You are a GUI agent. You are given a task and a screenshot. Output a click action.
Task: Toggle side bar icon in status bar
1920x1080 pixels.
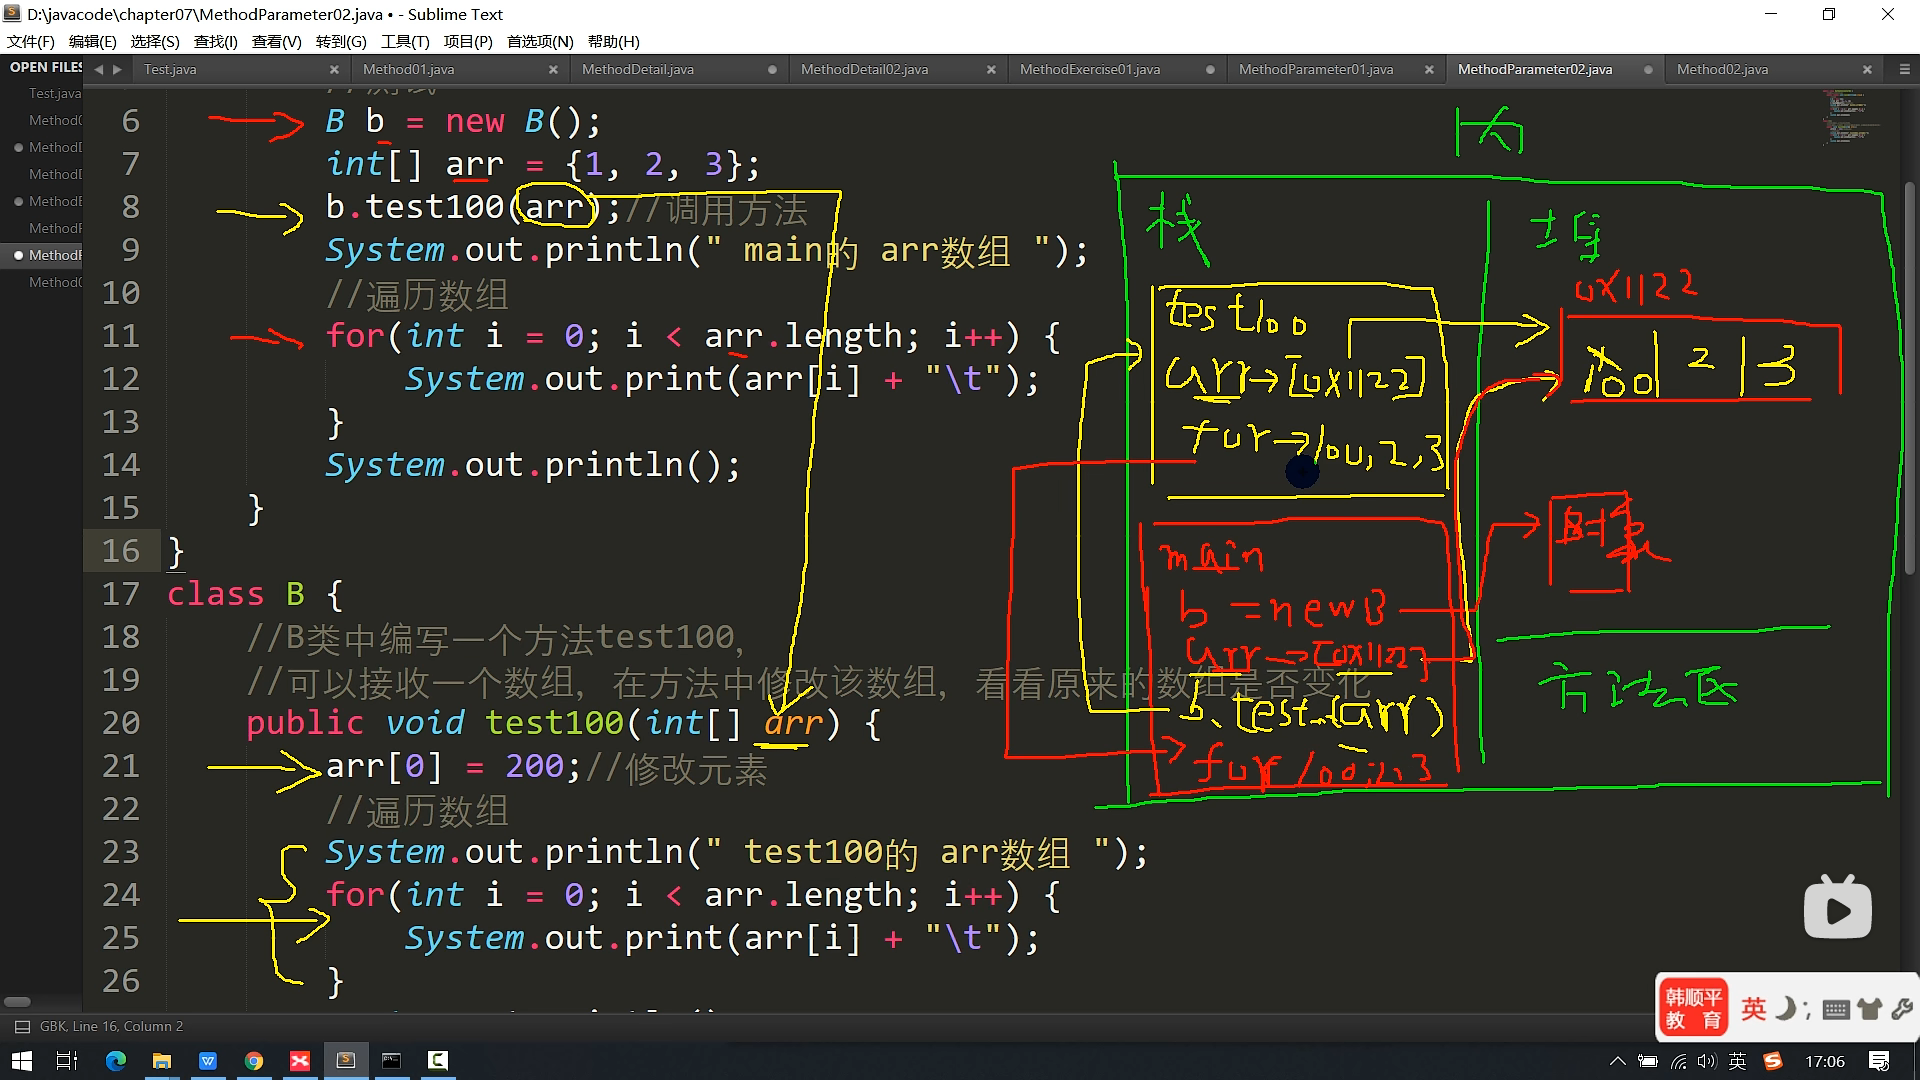[22, 1026]
